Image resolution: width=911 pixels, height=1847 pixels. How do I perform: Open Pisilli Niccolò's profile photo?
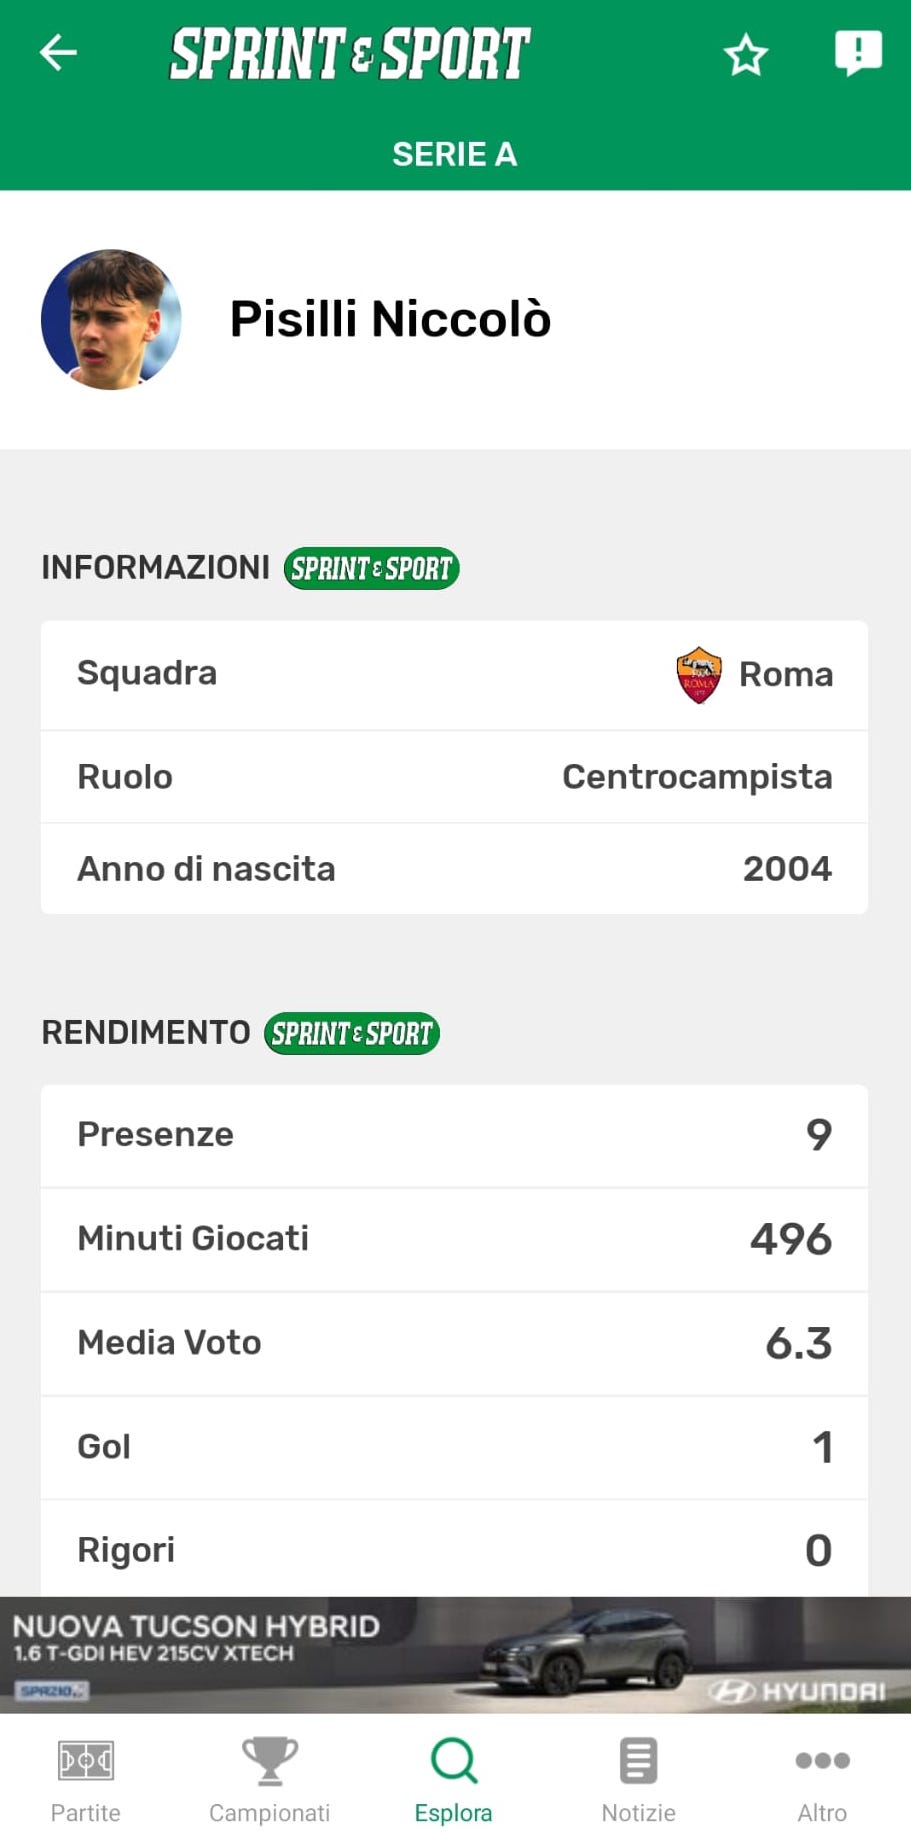[x=111, y=319]
